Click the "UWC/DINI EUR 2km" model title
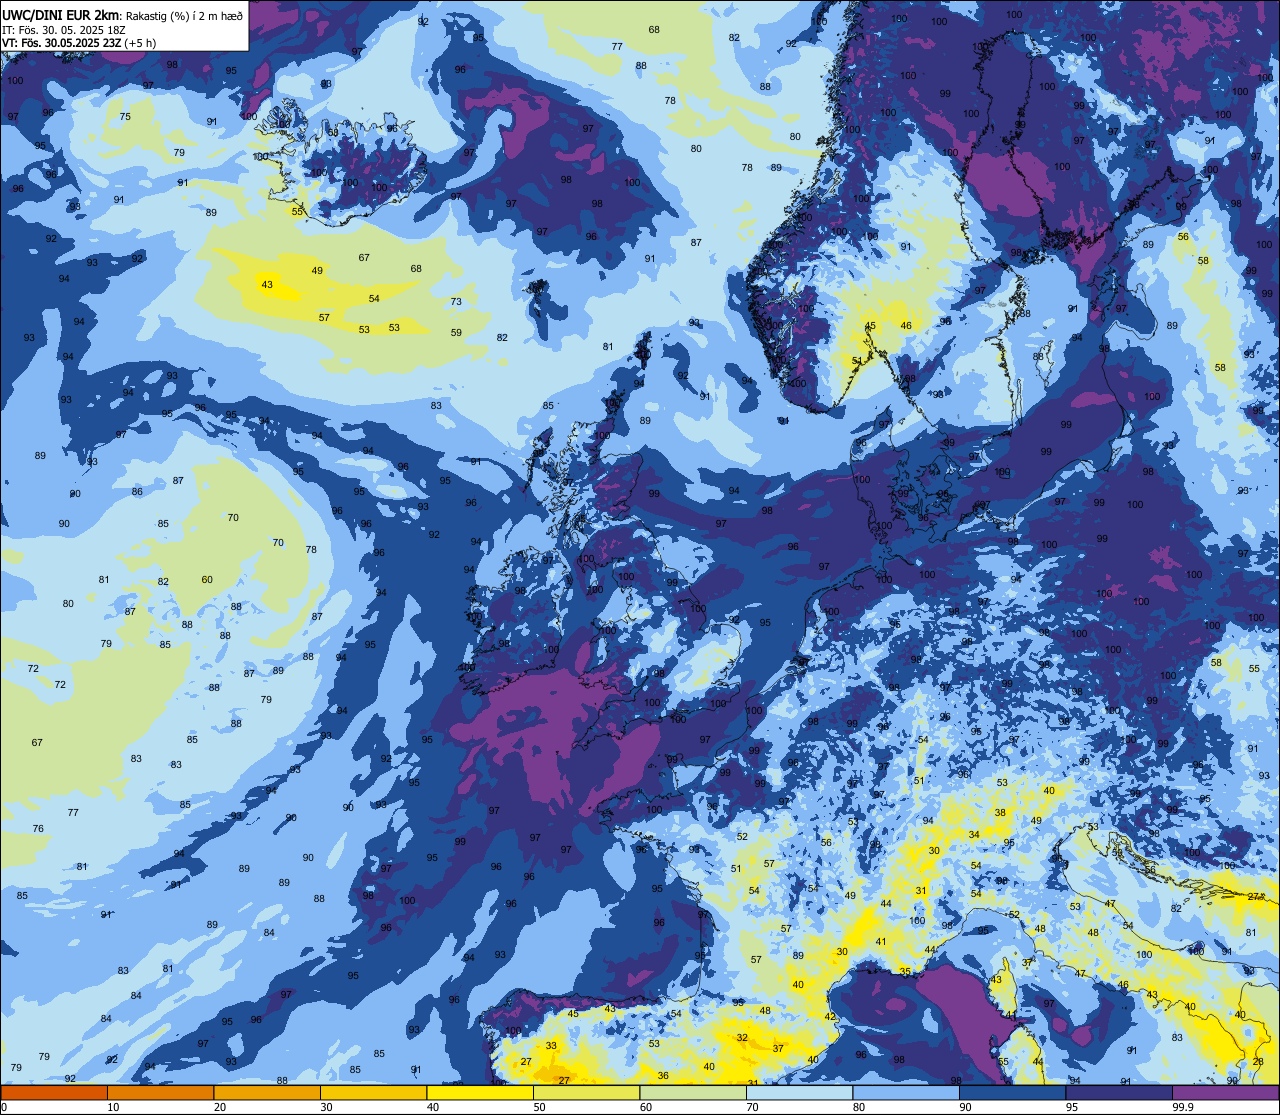 point(61,14)
